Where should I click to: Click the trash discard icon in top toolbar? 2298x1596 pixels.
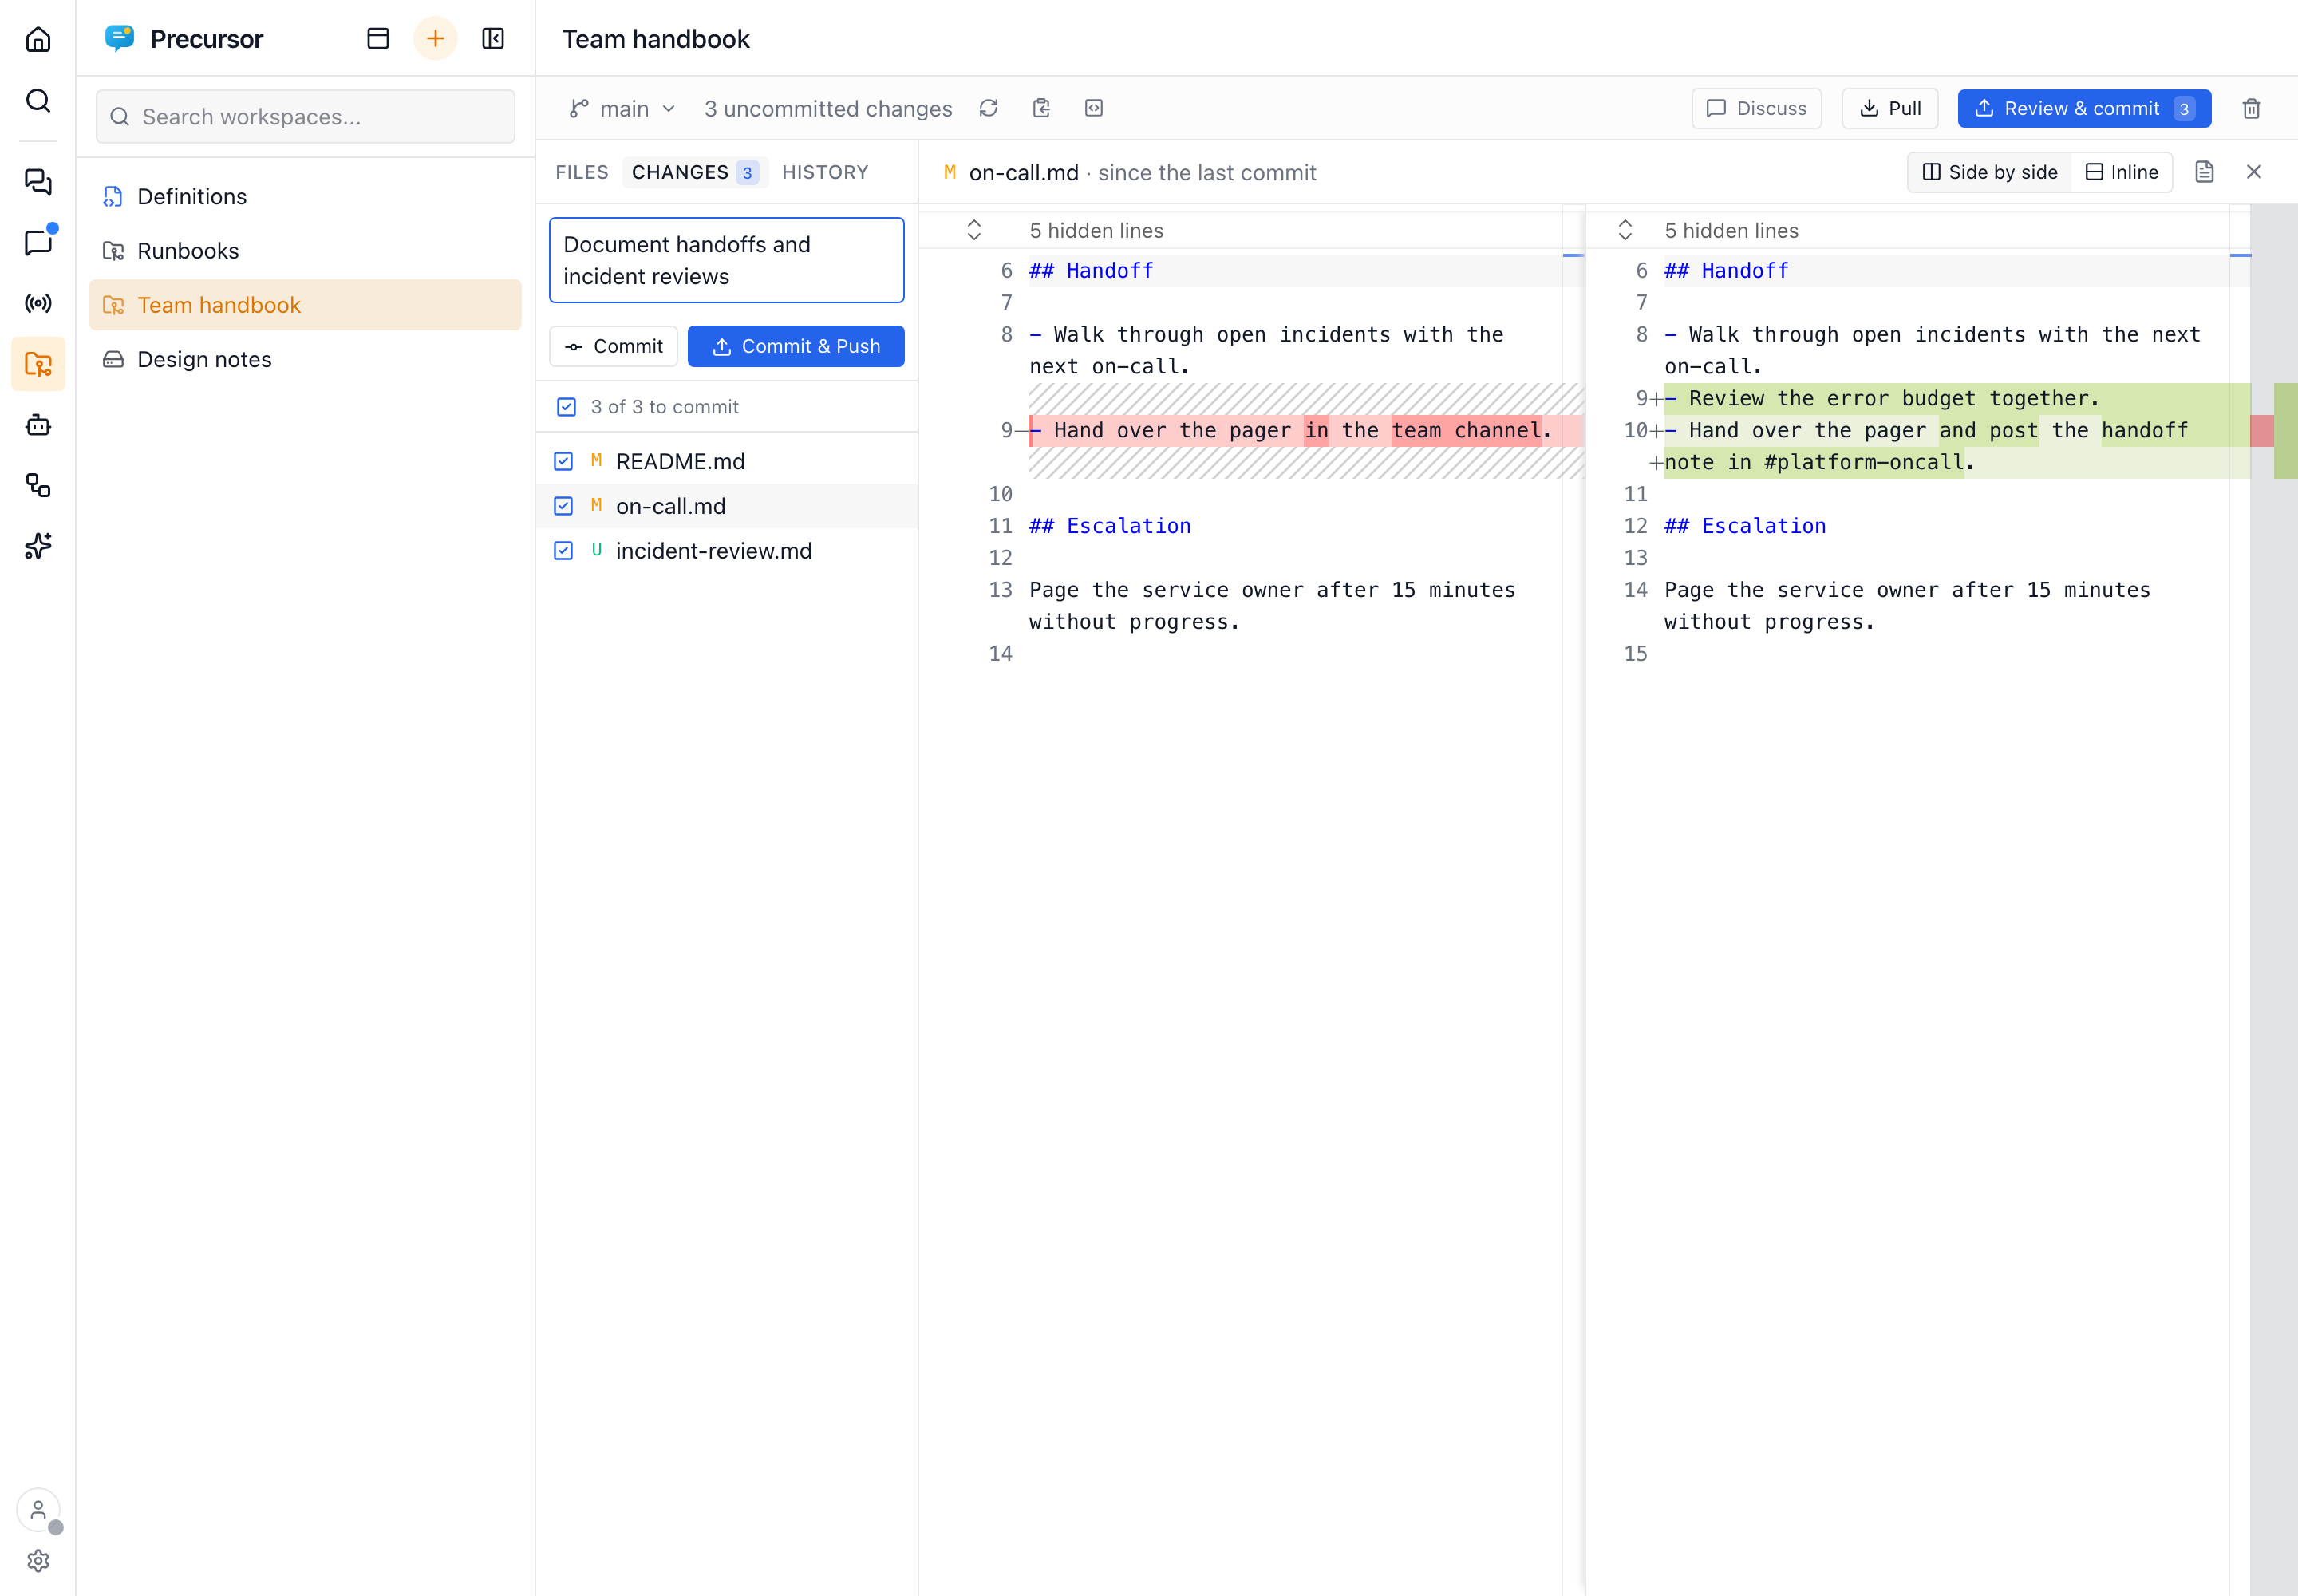pyautogui.click(x=2251, y=108)
